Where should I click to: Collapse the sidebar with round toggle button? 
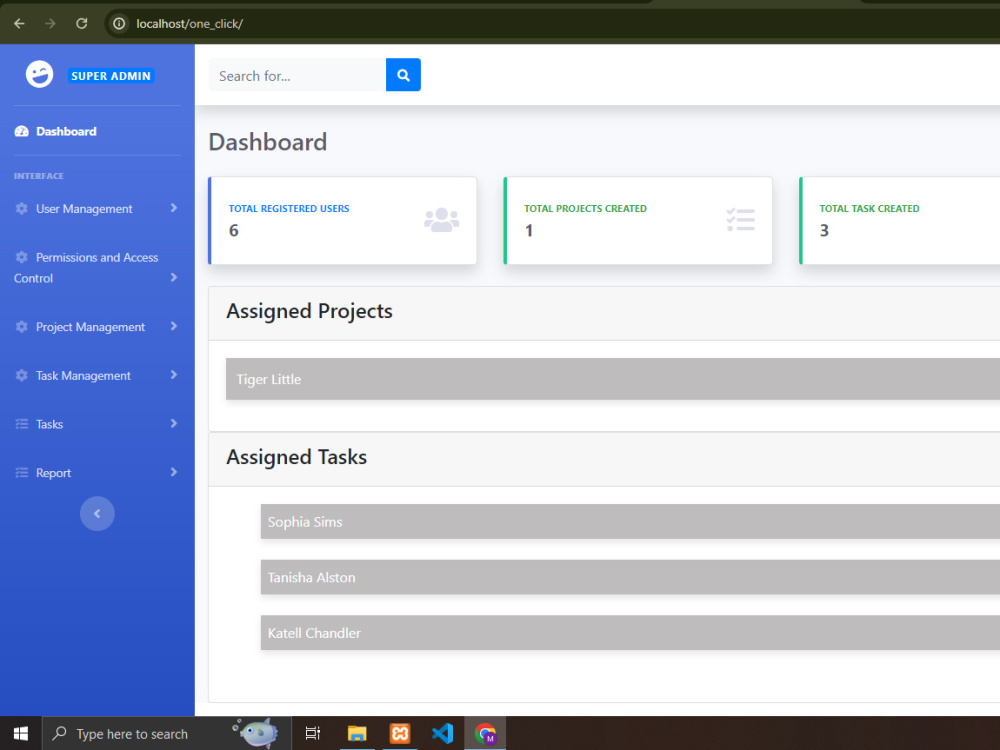pyautogui.click(x=97, y=513)
